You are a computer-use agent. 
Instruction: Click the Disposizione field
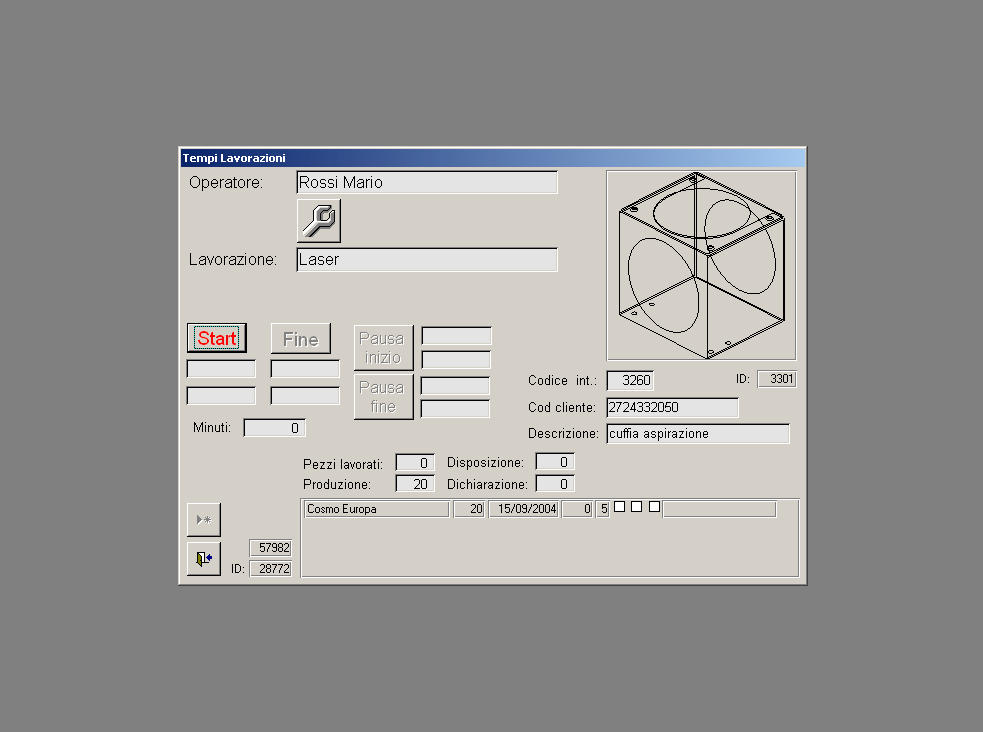(555, 462)
